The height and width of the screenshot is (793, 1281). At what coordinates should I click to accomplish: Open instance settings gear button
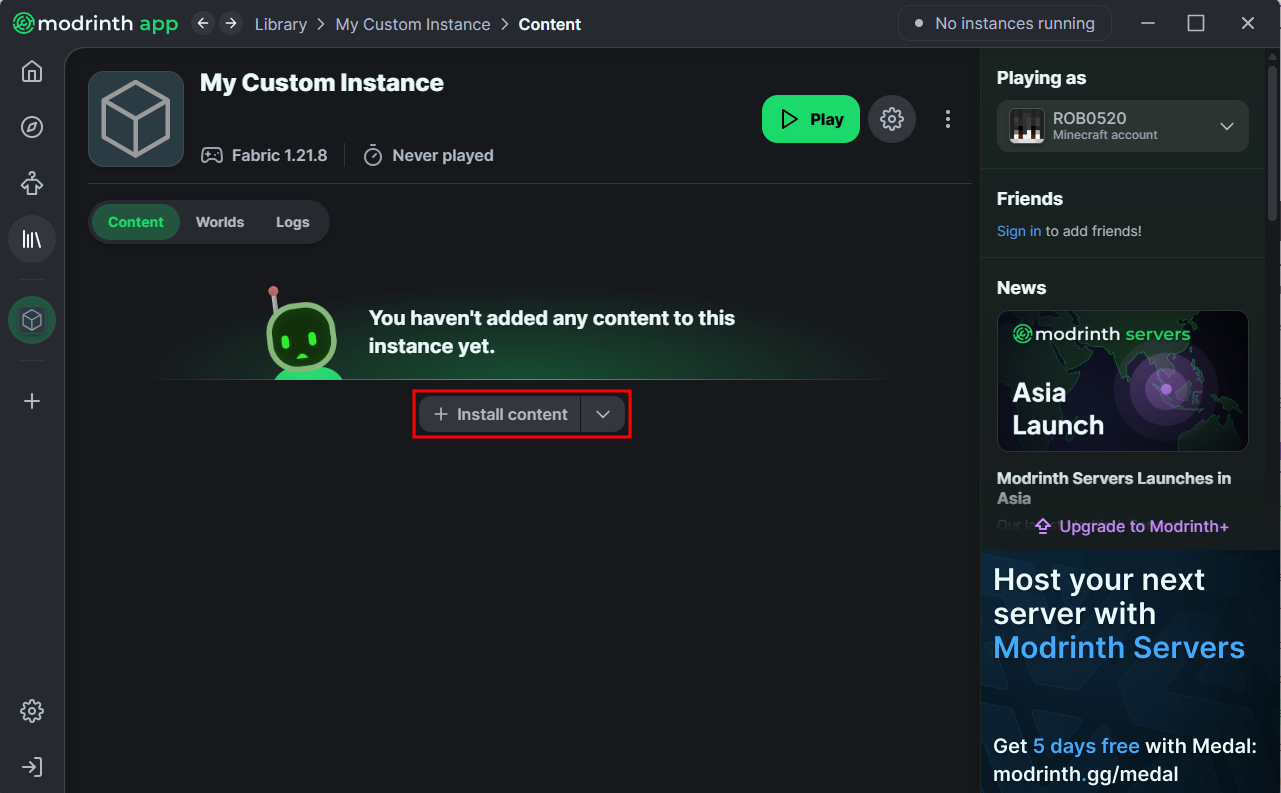(x=892, y=119)
